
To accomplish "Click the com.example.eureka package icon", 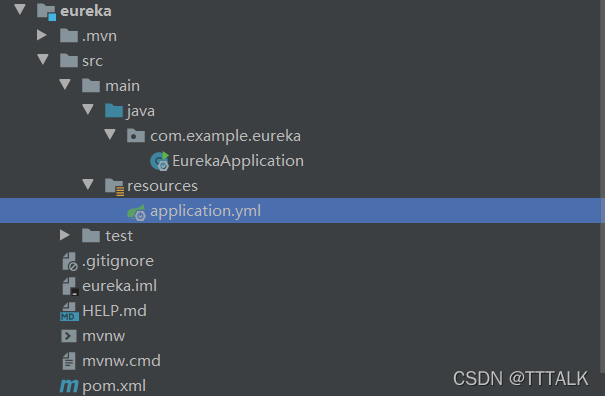I will tap(136, 135).
